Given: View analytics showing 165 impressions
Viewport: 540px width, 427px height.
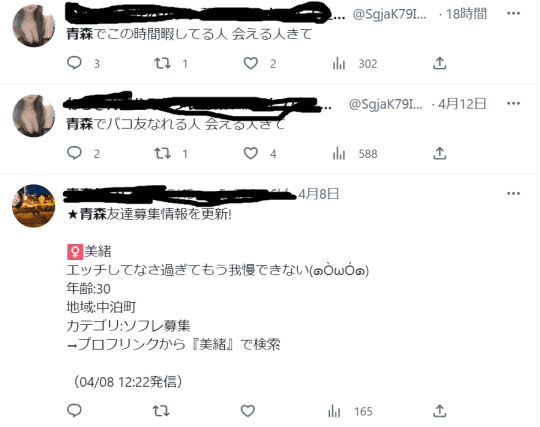Looking at the screenshot, I should click(350, 412).
